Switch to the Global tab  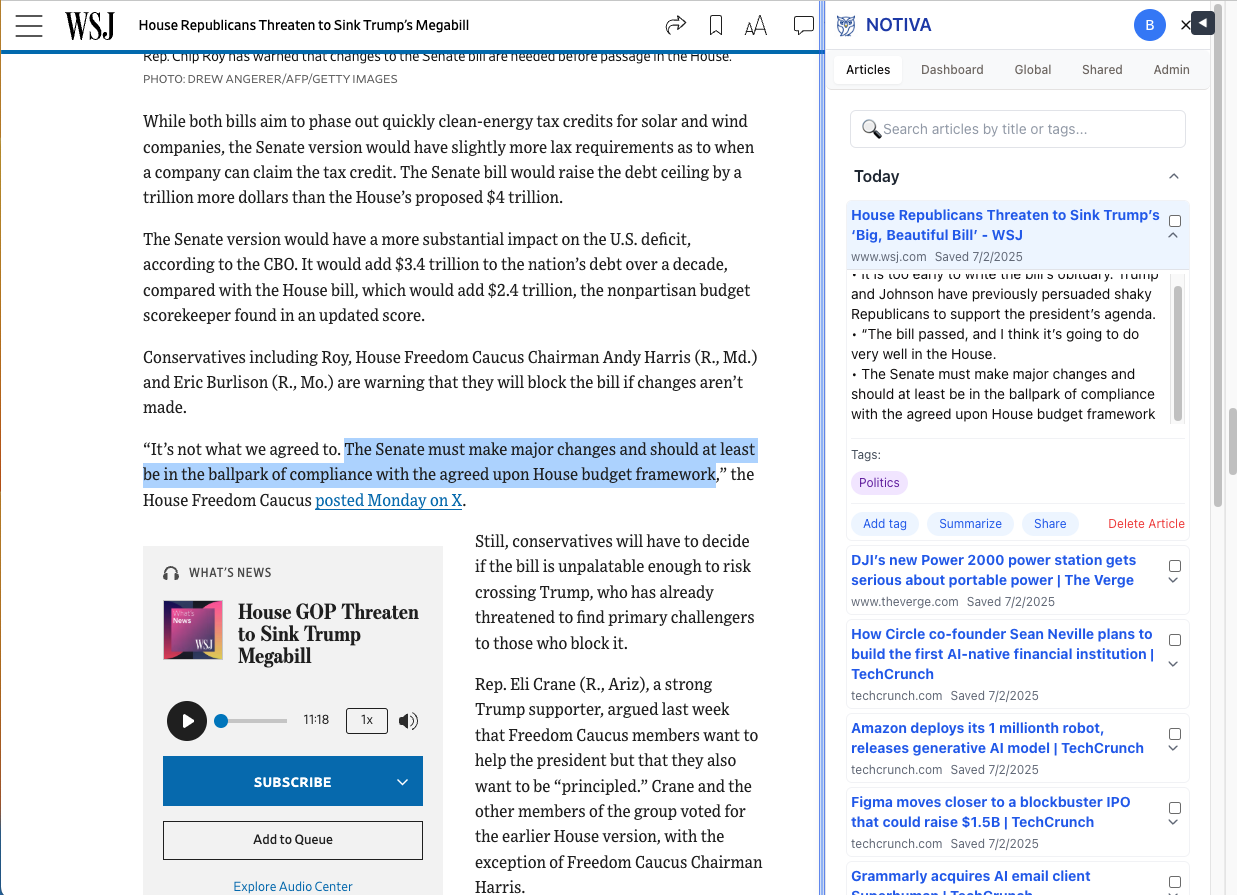(1033, 70)
